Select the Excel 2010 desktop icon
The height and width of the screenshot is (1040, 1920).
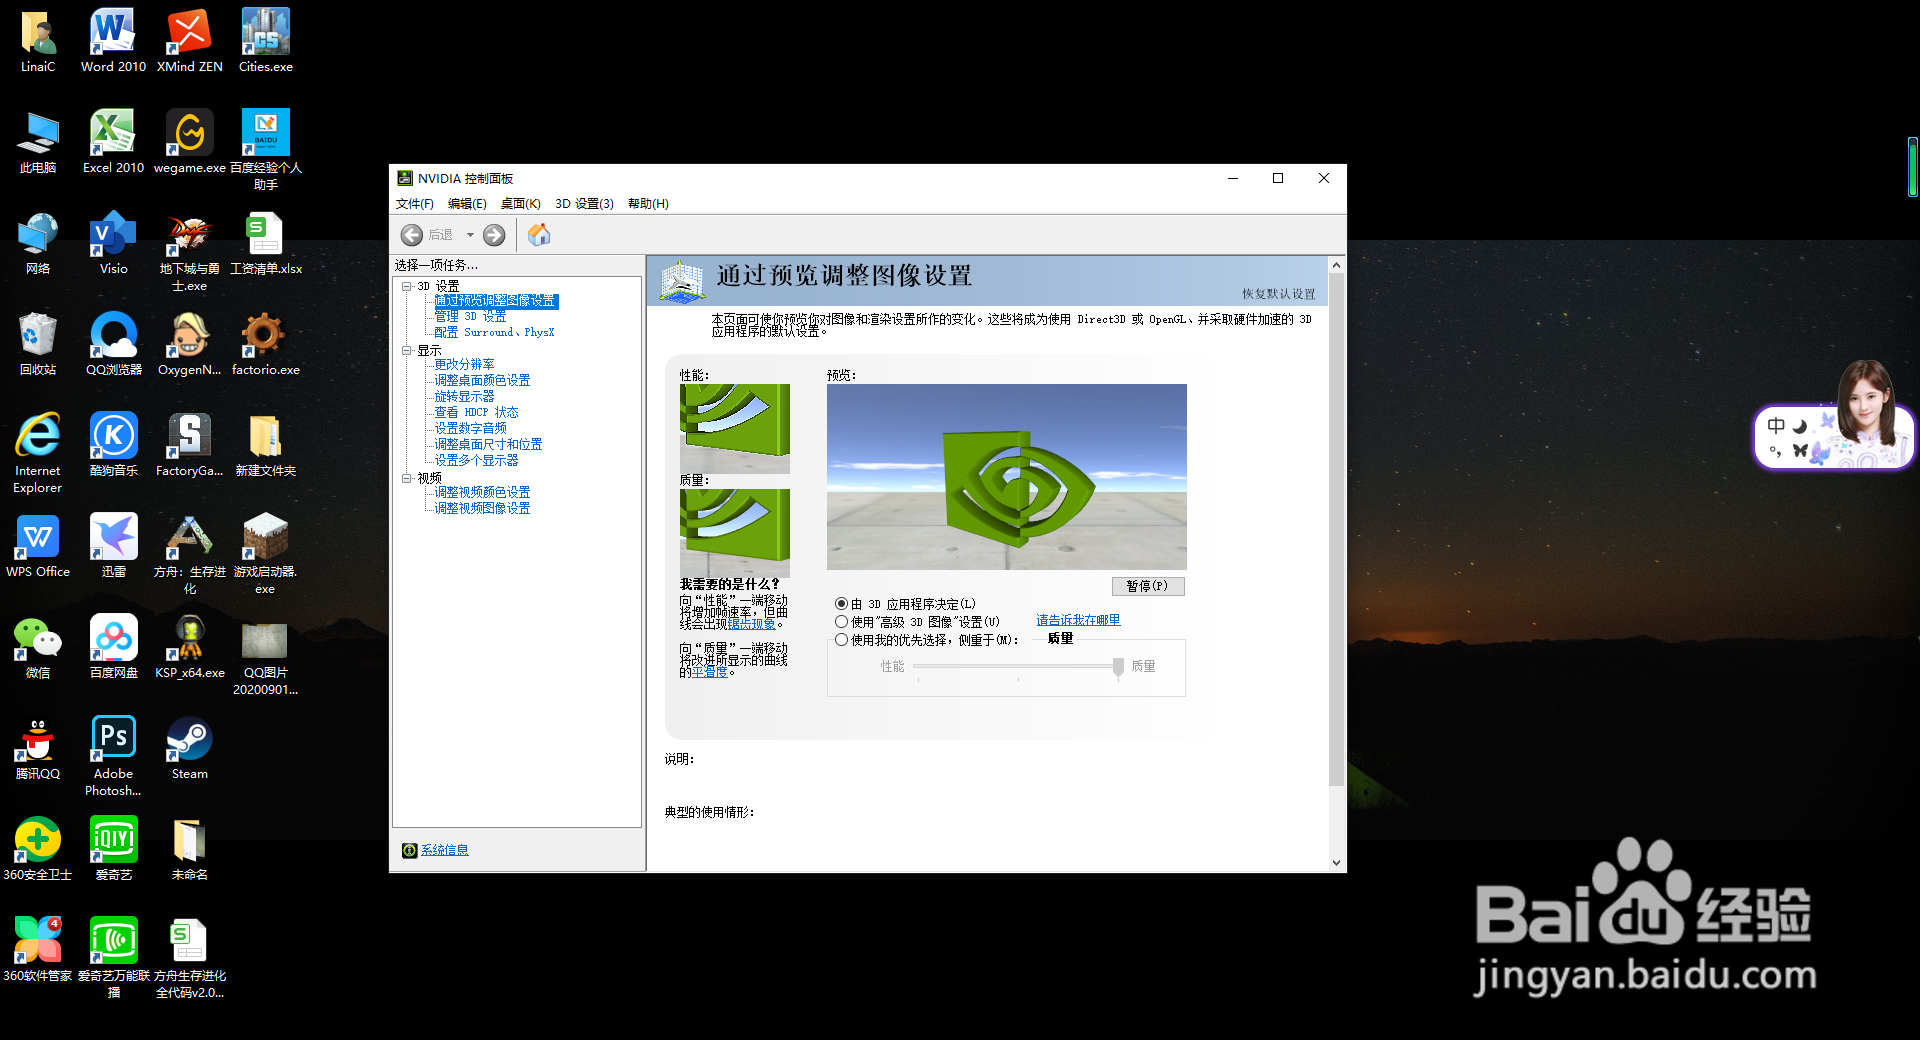(x=113, y=142)
